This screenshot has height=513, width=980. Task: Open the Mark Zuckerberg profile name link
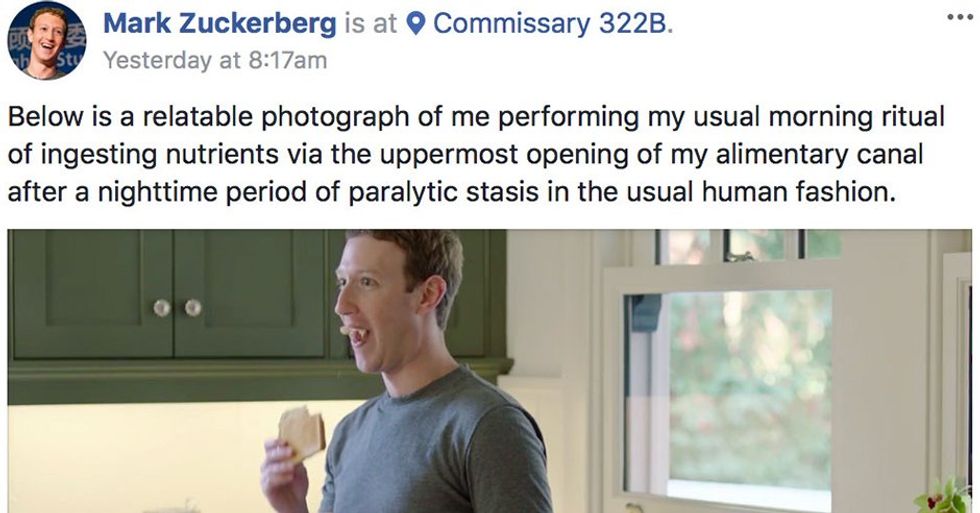click(x=221, y=24)
